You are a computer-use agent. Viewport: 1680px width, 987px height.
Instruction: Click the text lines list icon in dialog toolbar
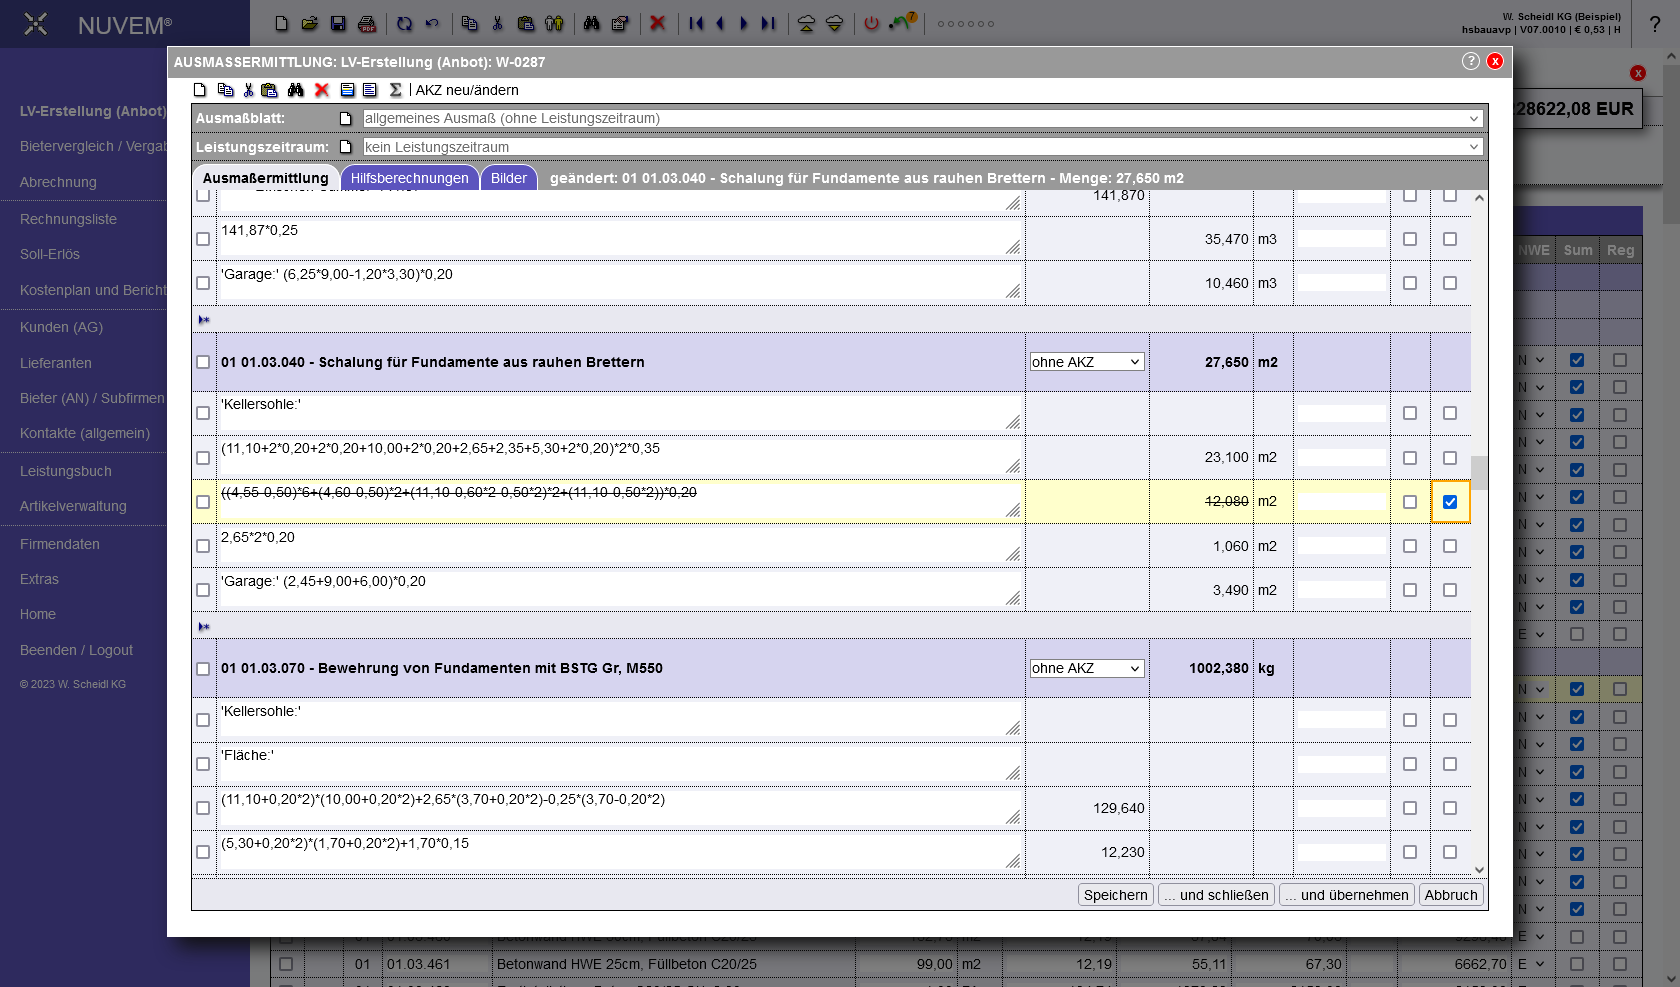370,90
